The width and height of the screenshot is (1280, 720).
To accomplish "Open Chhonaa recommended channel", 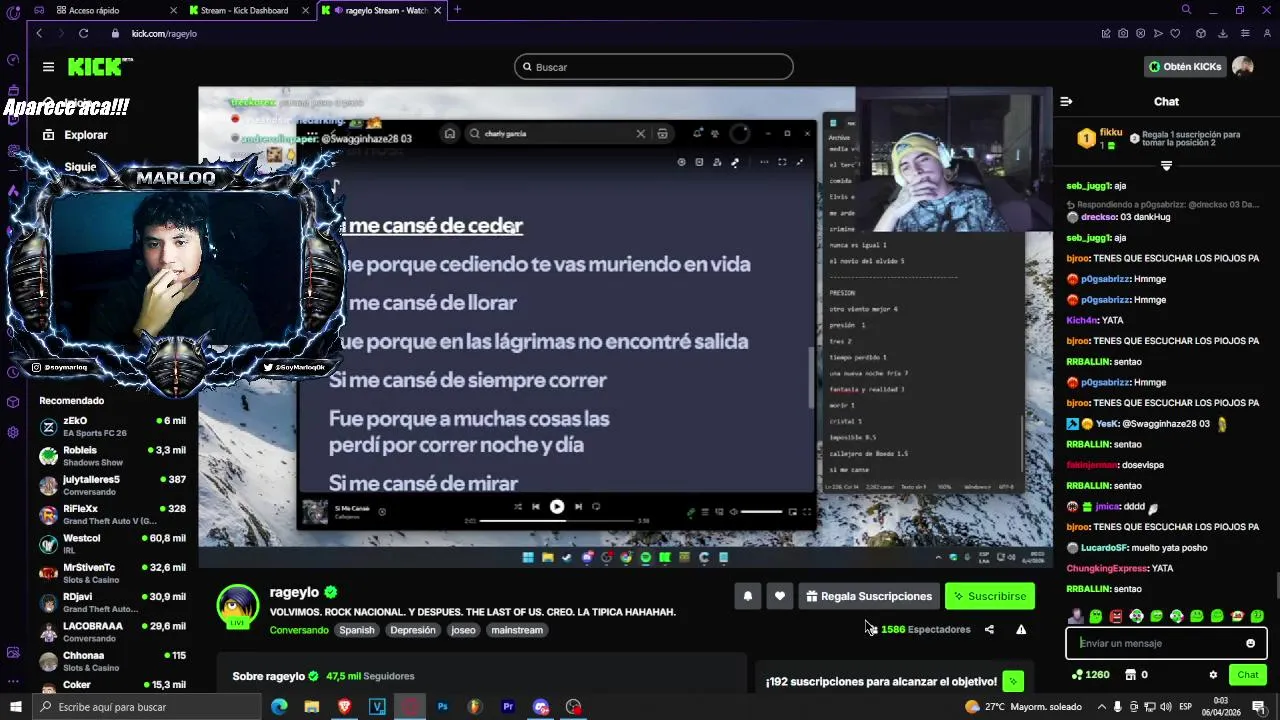I will click(x=113, y=661).
